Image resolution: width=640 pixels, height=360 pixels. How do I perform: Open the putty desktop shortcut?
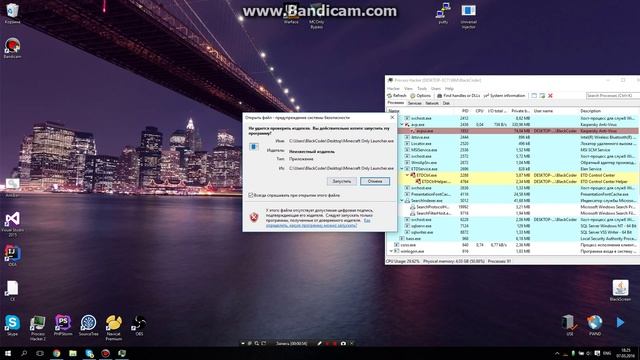[443, 13]
